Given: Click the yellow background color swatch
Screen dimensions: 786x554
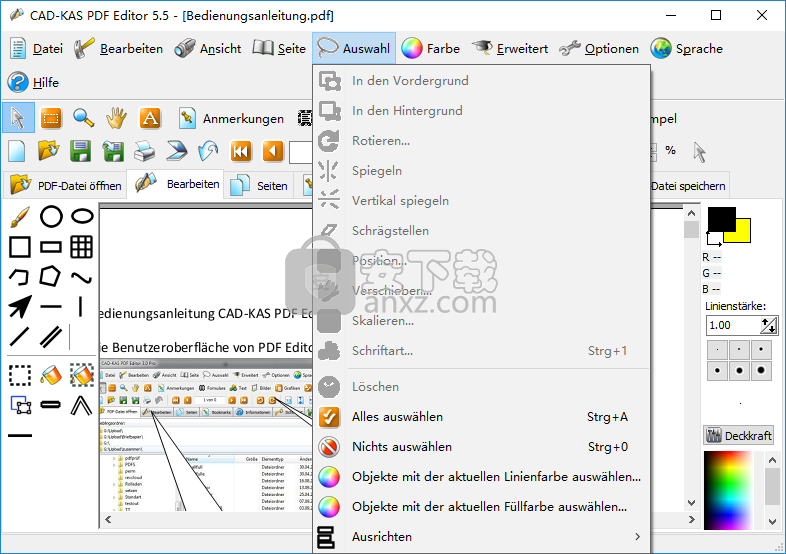Looking at the screenshot, I should [x=743, y=234].
